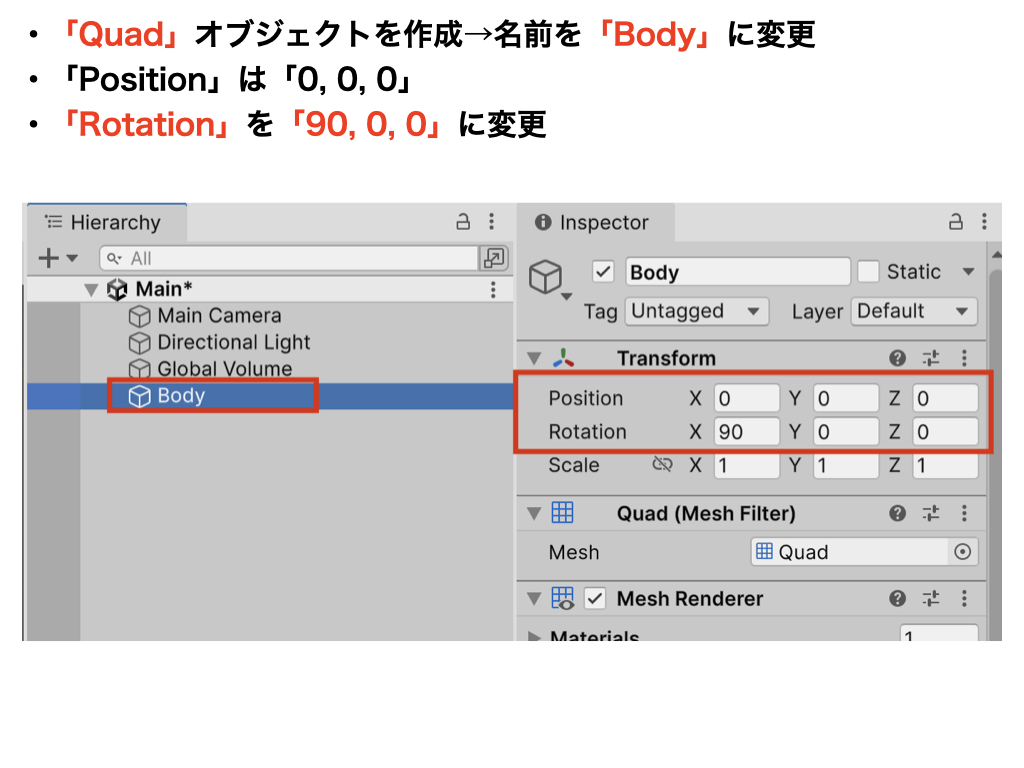Select the Inspector tab
The image size is (1024, 768).
click(x=596, y=223)
